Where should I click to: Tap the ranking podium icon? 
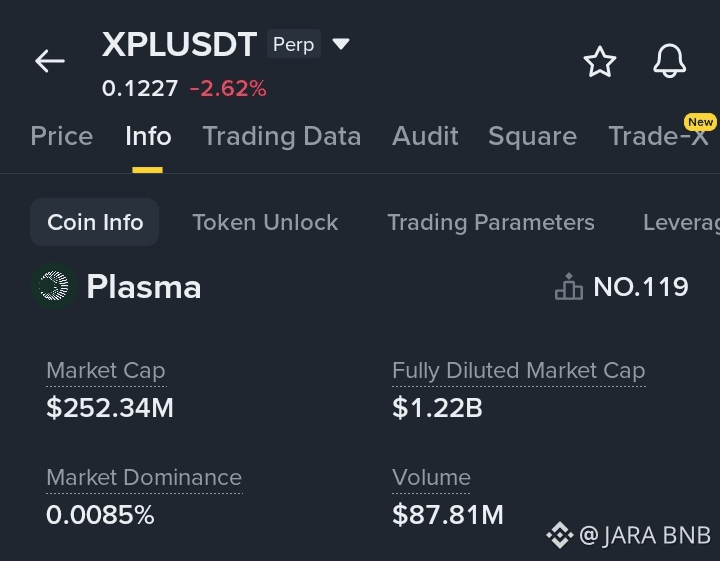[x=569, y=288]
